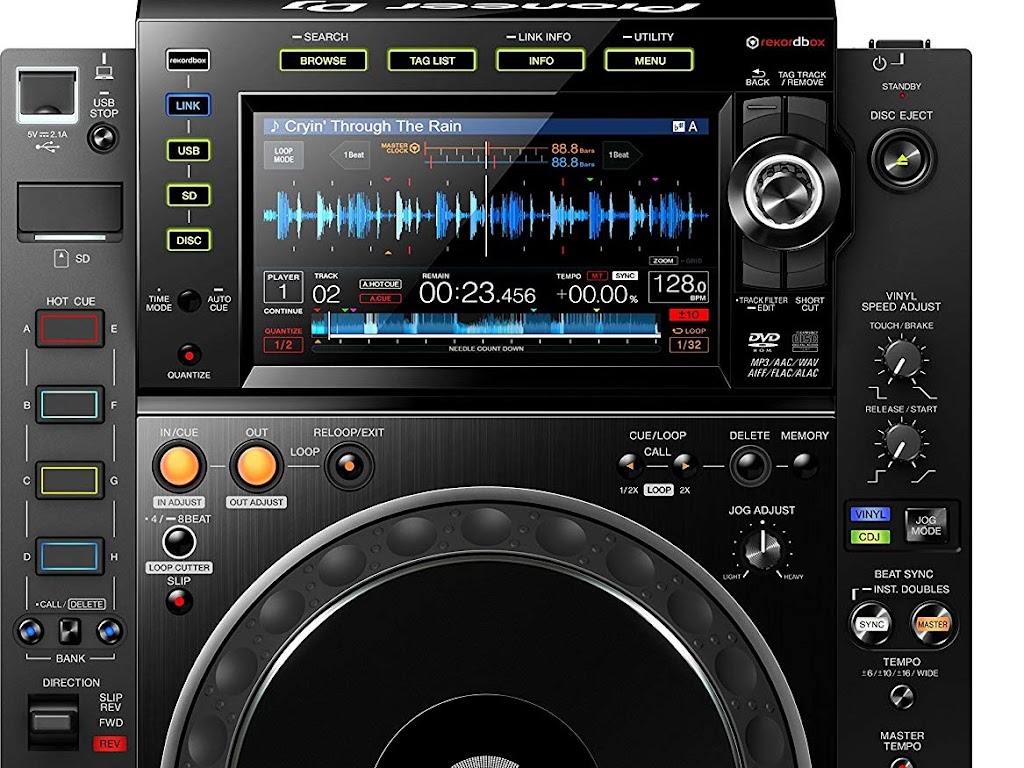This screenshot has width=1024, height=768.
Task: Call the previous cue with left arrow
Action: 630,466
